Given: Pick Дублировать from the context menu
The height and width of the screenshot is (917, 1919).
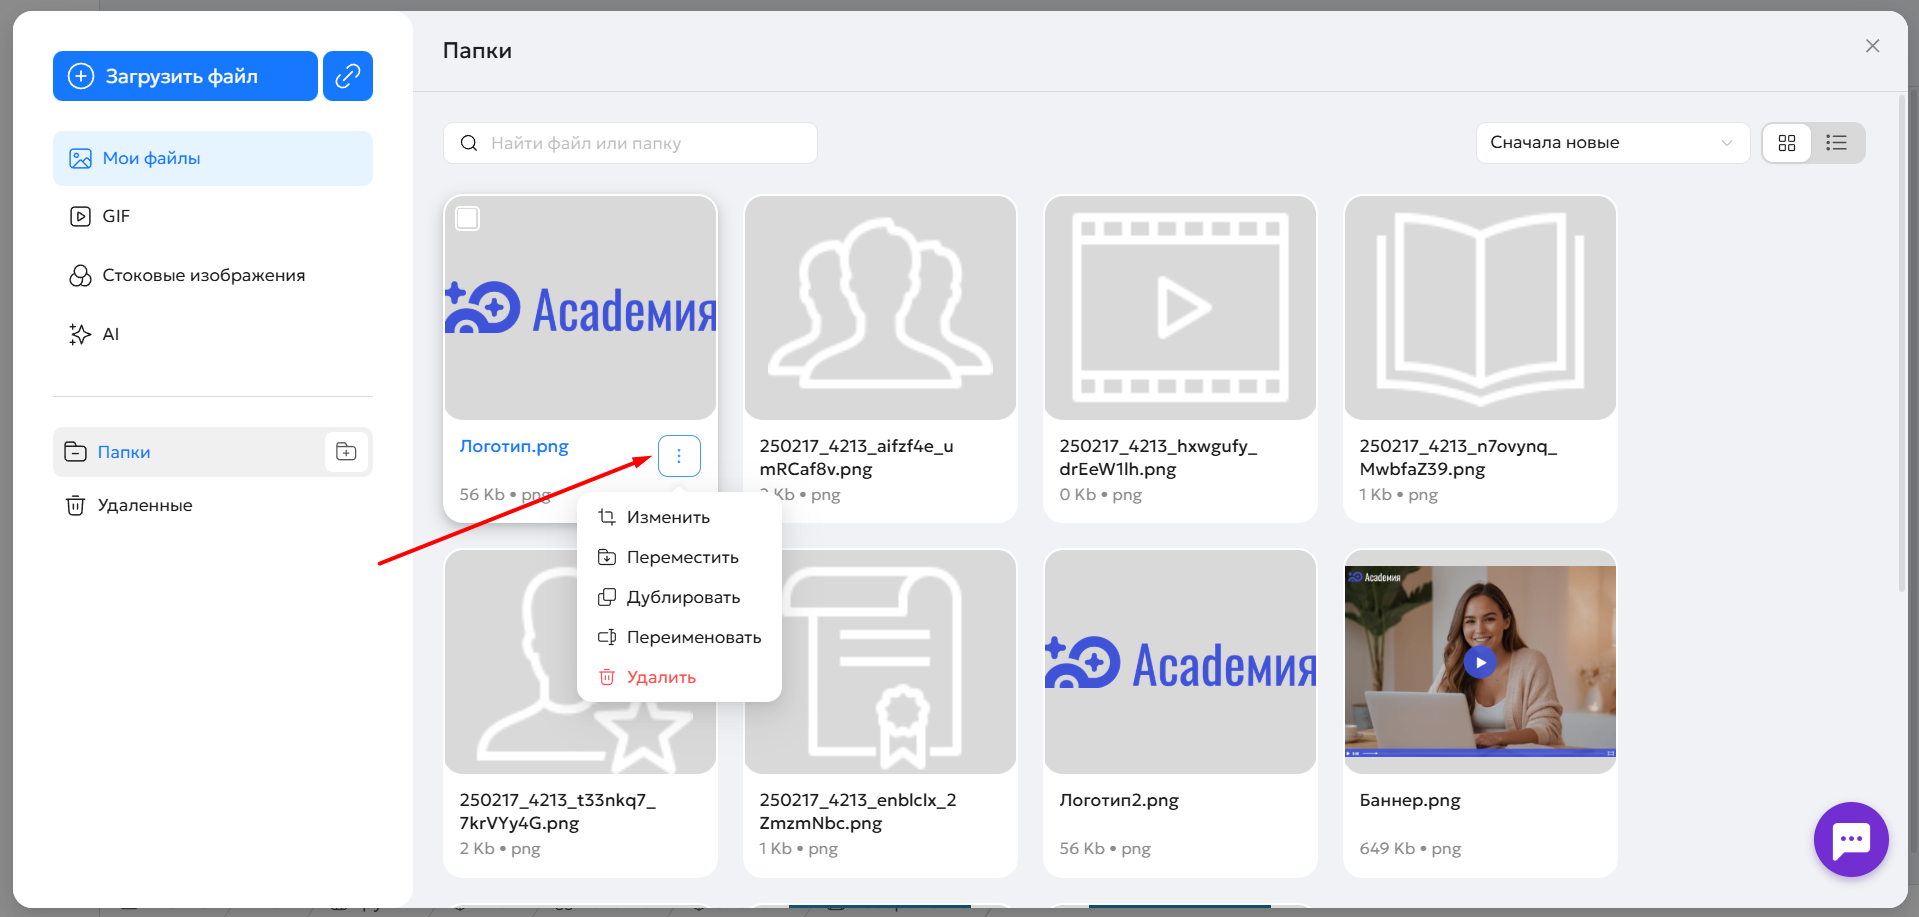Looking at the screenshot, I should pyautogui.click(x=682, y=597).
